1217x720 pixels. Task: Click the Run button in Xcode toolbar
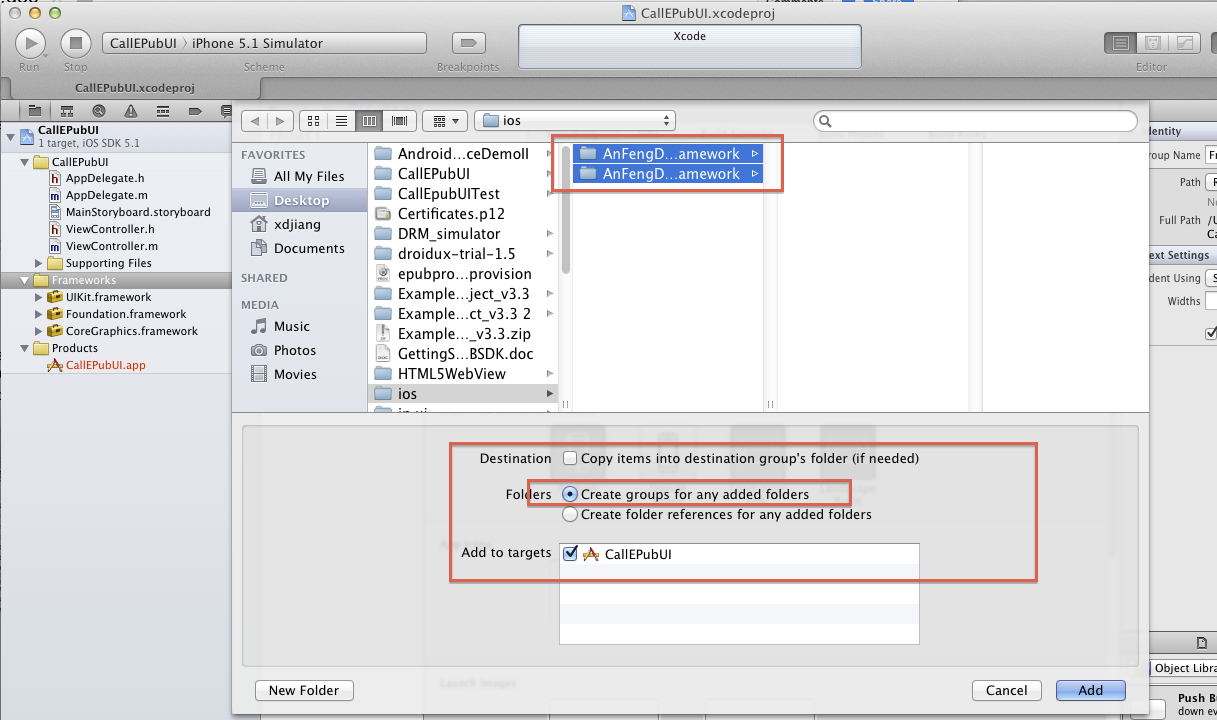click(x=30, y=43)
